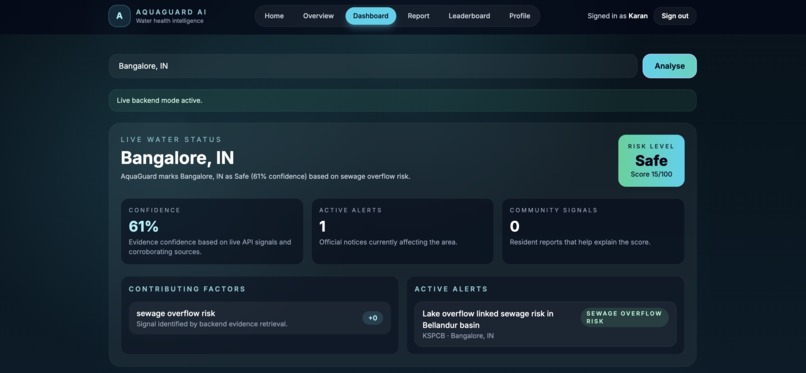The height and width of the screenshot is (373, 806).
Task: Click the AQUAGUARD AI brand name
Action: [171, 12]
